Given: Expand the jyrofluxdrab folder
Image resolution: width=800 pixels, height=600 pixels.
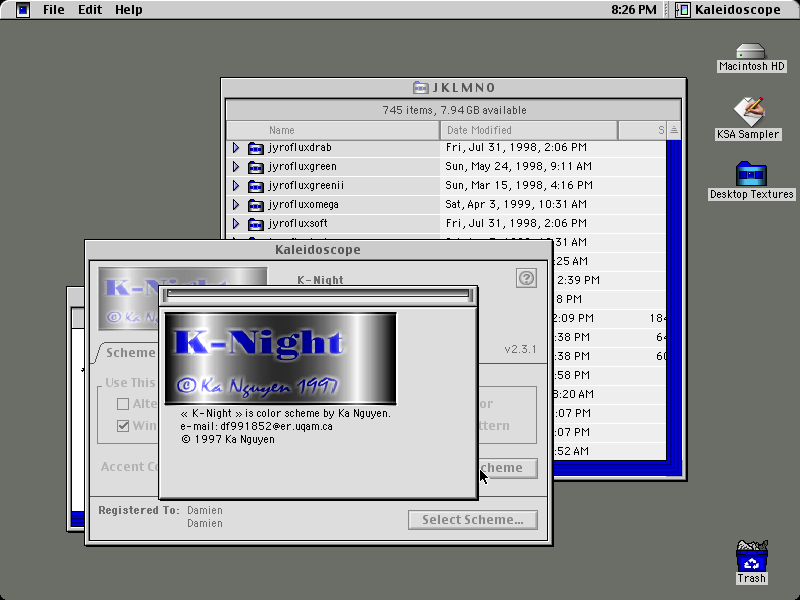Looking at the screenshot, I should click(x=236, y=147).
